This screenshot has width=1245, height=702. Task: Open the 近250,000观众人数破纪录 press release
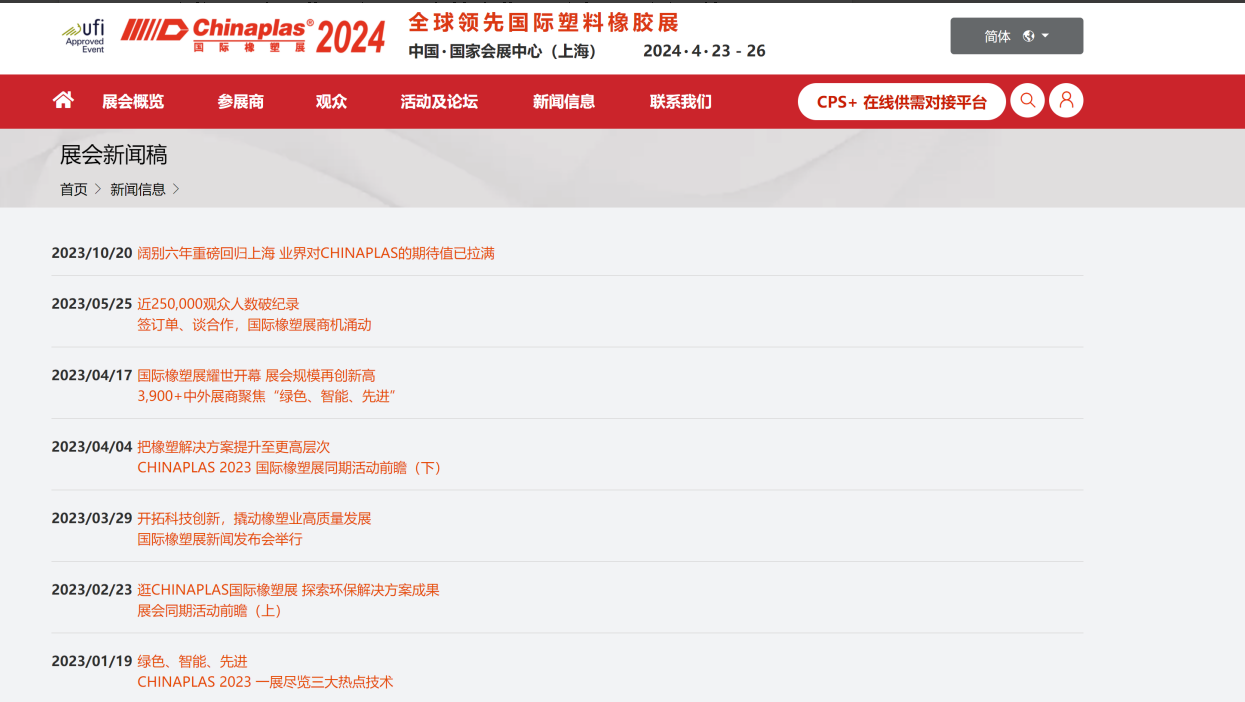pyautogui.click(x=218, y=304)
